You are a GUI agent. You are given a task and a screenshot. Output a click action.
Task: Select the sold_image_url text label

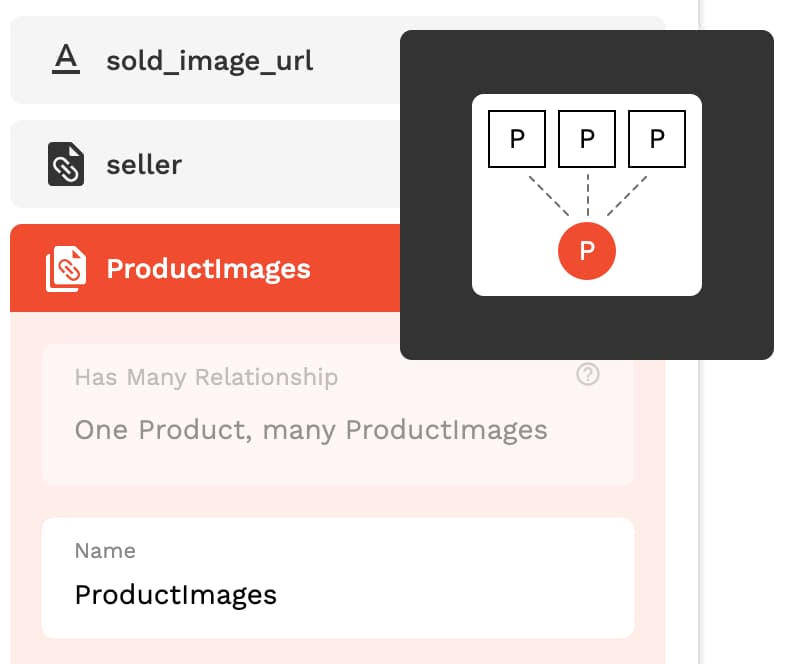(x=209, y=62)
